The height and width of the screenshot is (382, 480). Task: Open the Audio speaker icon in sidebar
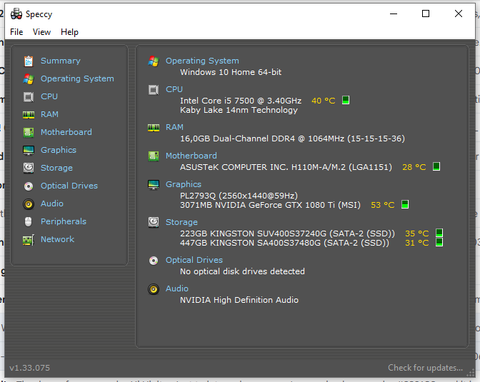click(x=28, y=204)
